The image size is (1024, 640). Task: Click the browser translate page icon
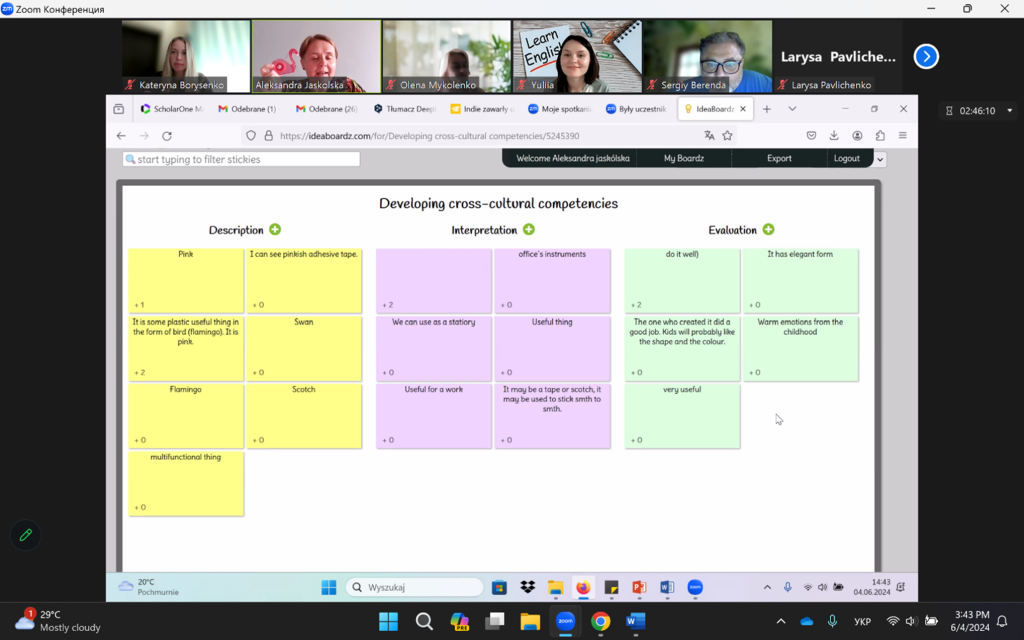(x=709, y=135)
